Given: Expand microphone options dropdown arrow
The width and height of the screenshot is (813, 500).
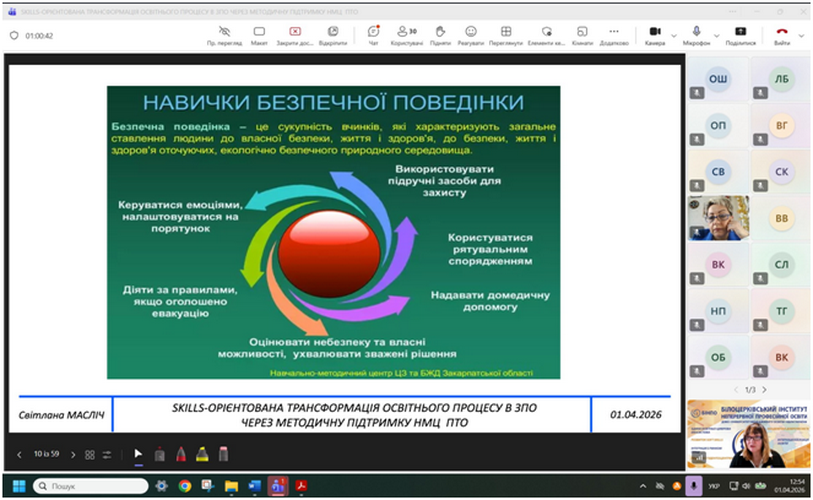Looking at the screenshot, I should tap(714, 36).
